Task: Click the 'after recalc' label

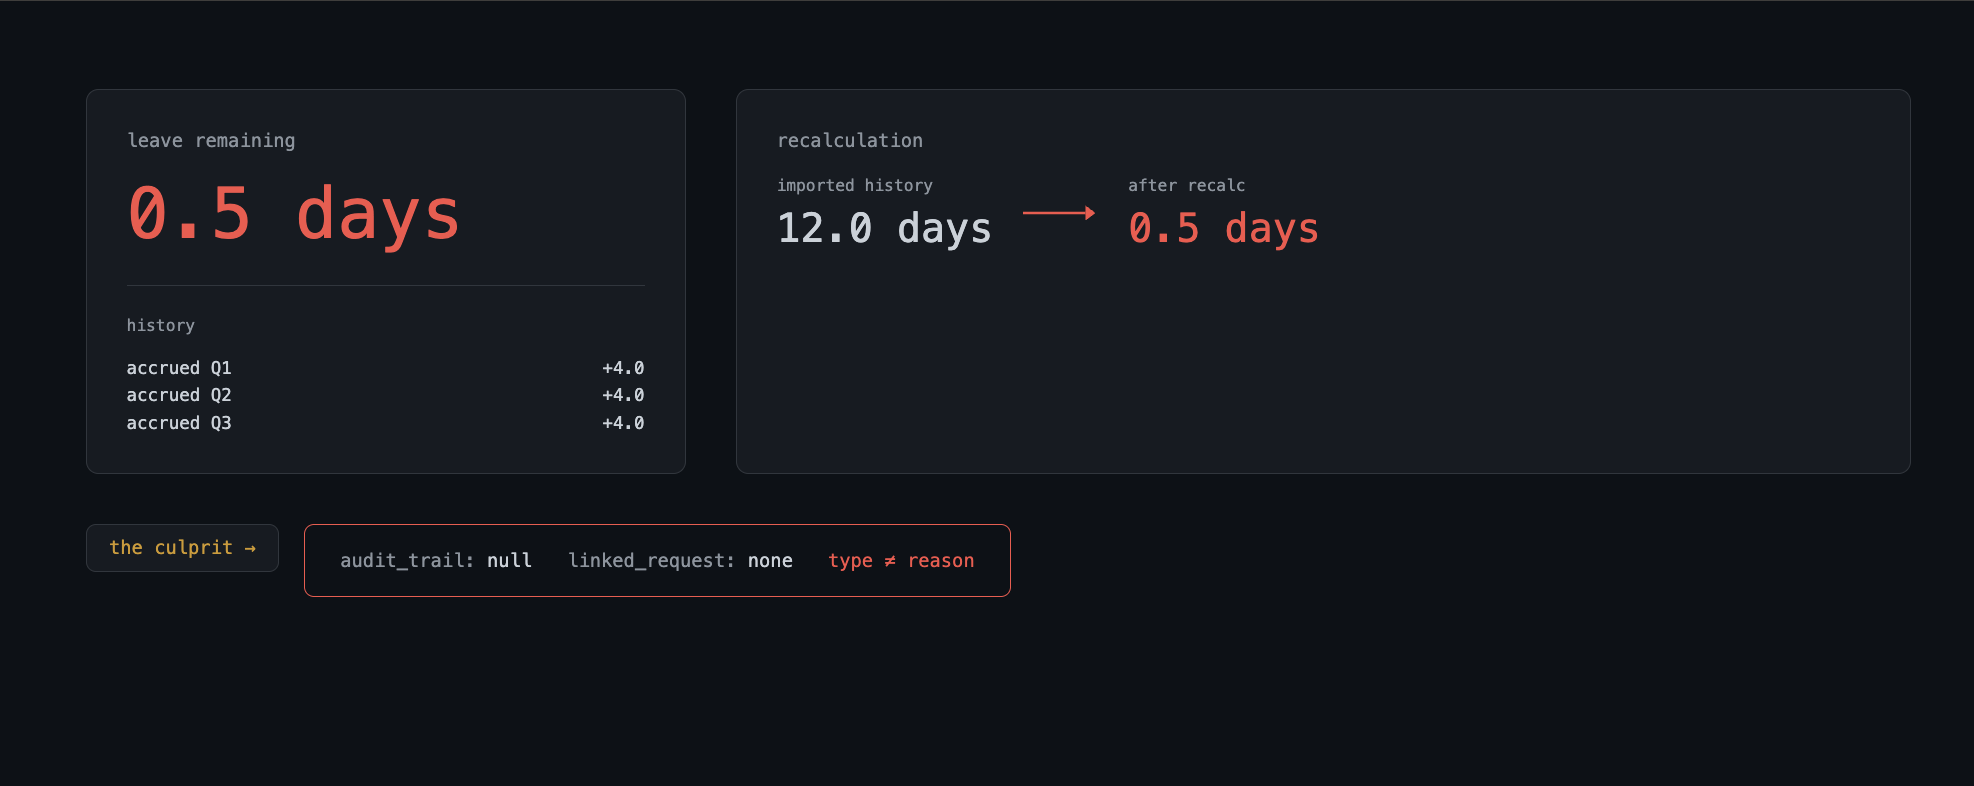Action: (x=1187, y=185)
